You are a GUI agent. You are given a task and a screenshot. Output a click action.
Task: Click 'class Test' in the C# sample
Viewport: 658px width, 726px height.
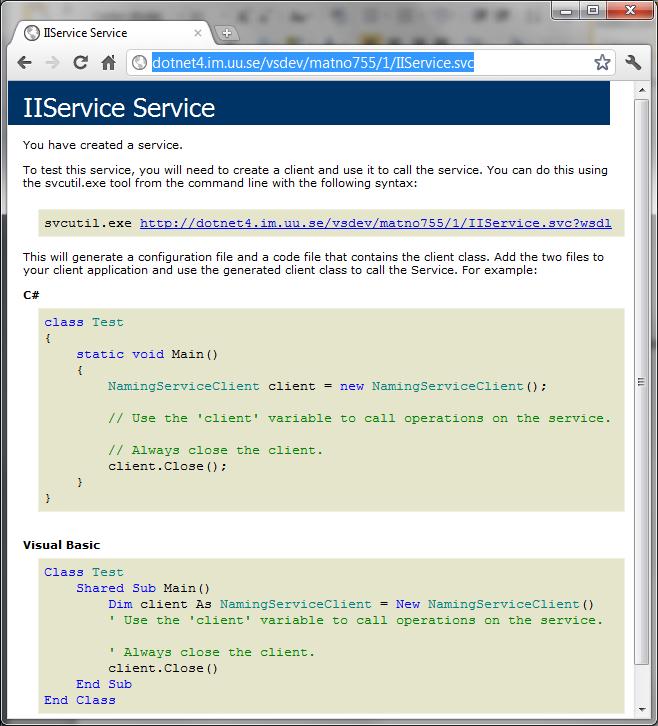click(x=84, y=322)
